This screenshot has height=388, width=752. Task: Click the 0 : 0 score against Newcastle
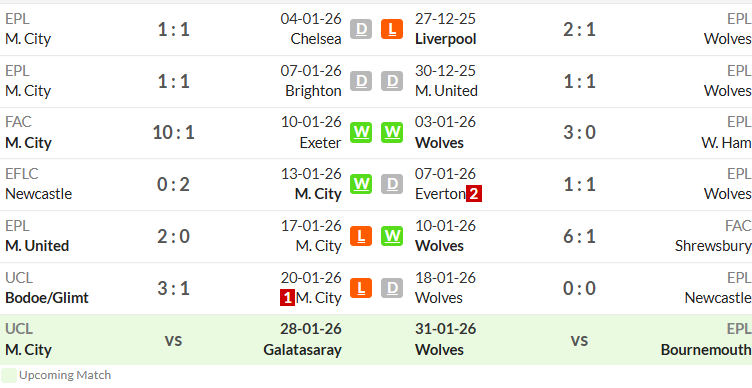(579, 288)
